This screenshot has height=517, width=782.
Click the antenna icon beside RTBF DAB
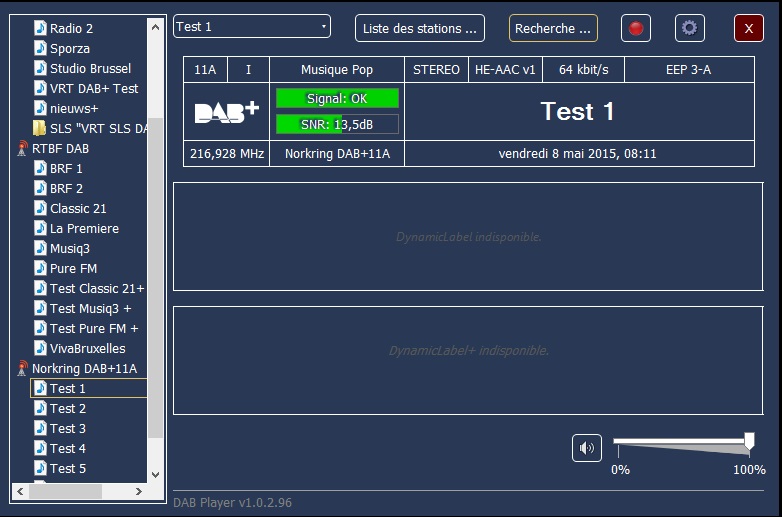point(22,148)
